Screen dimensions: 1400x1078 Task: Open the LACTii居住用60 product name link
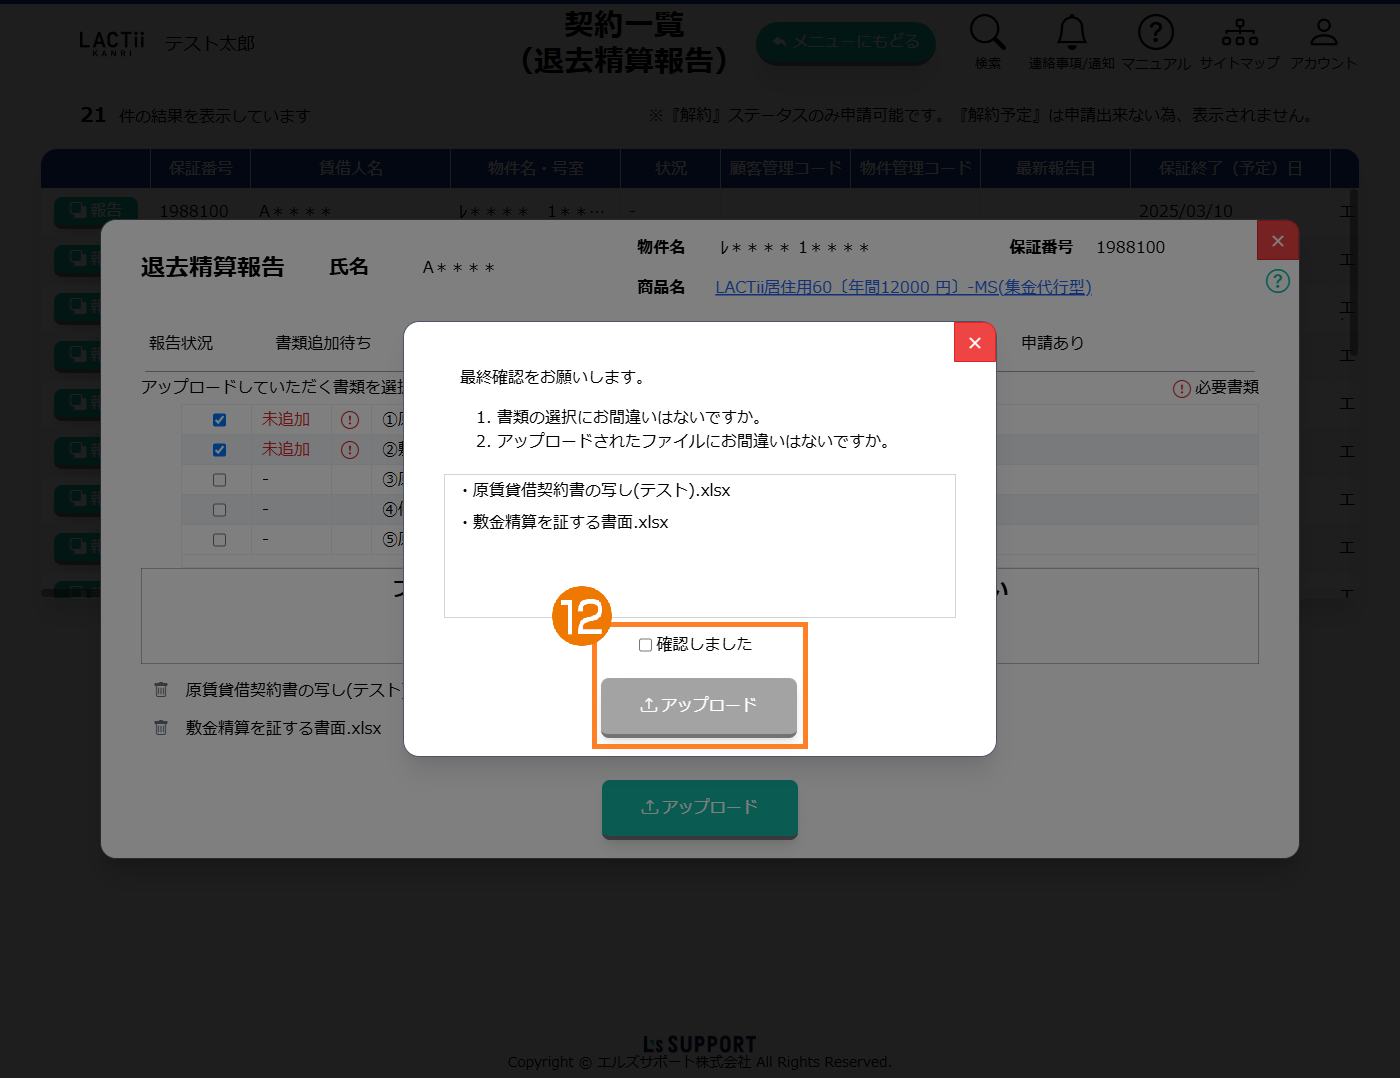(902, 287)
